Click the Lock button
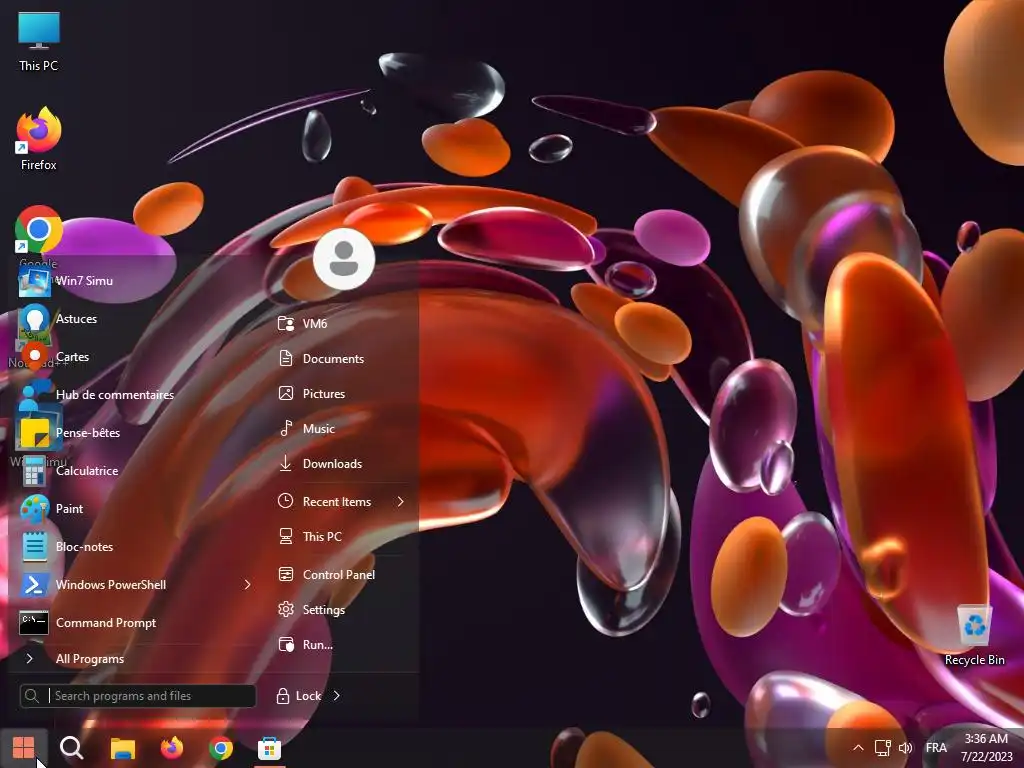 click(x=299, y=696)
